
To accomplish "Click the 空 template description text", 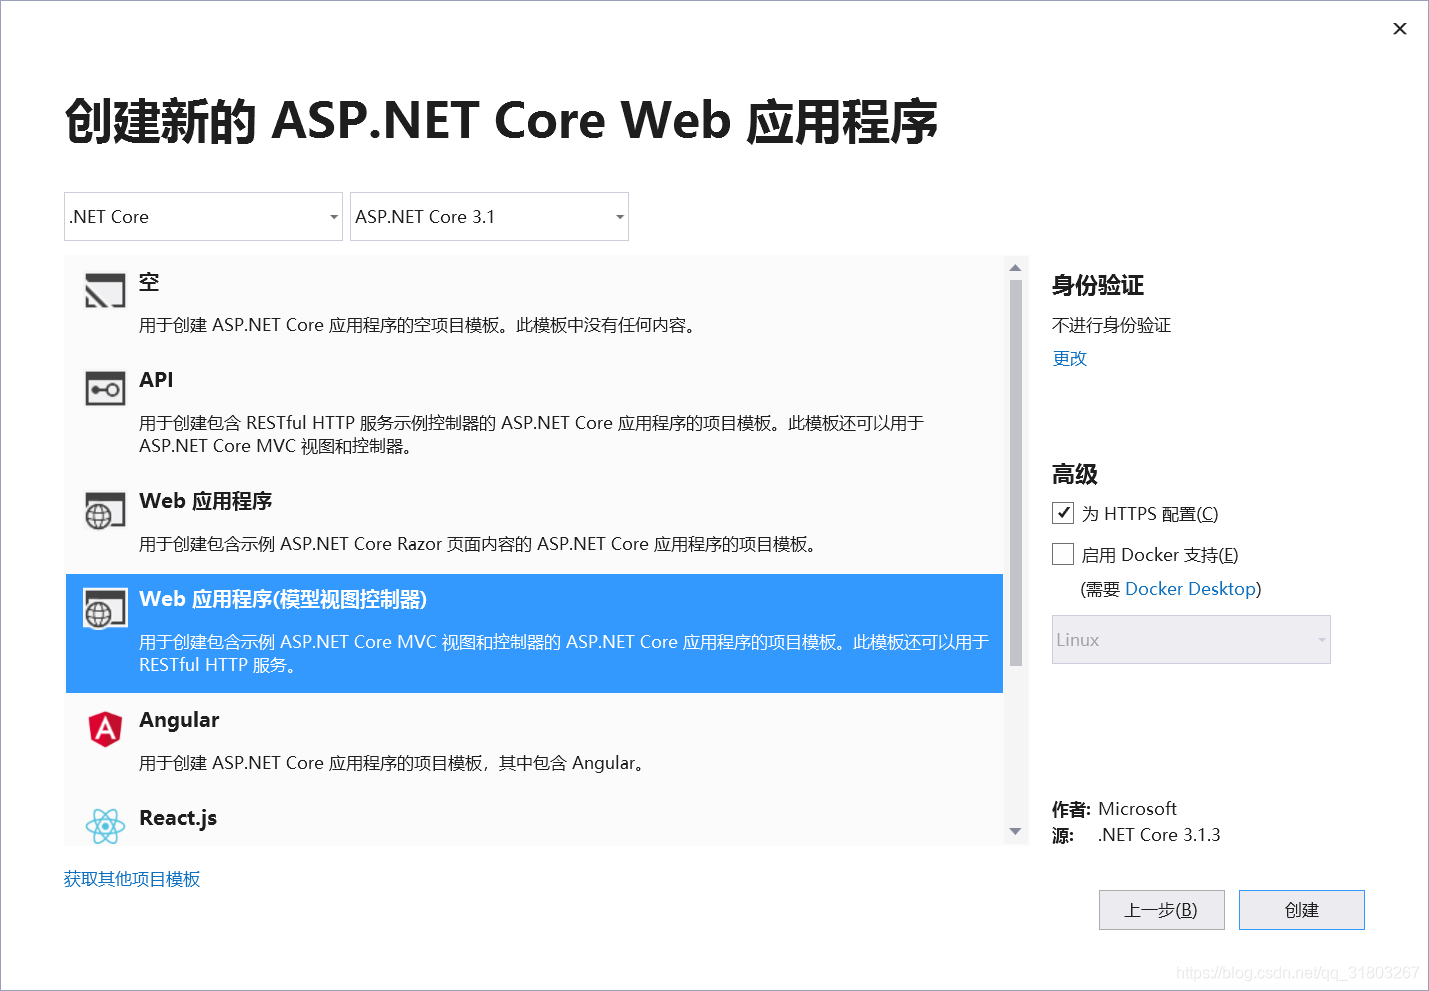I will [x=417, y=325].
